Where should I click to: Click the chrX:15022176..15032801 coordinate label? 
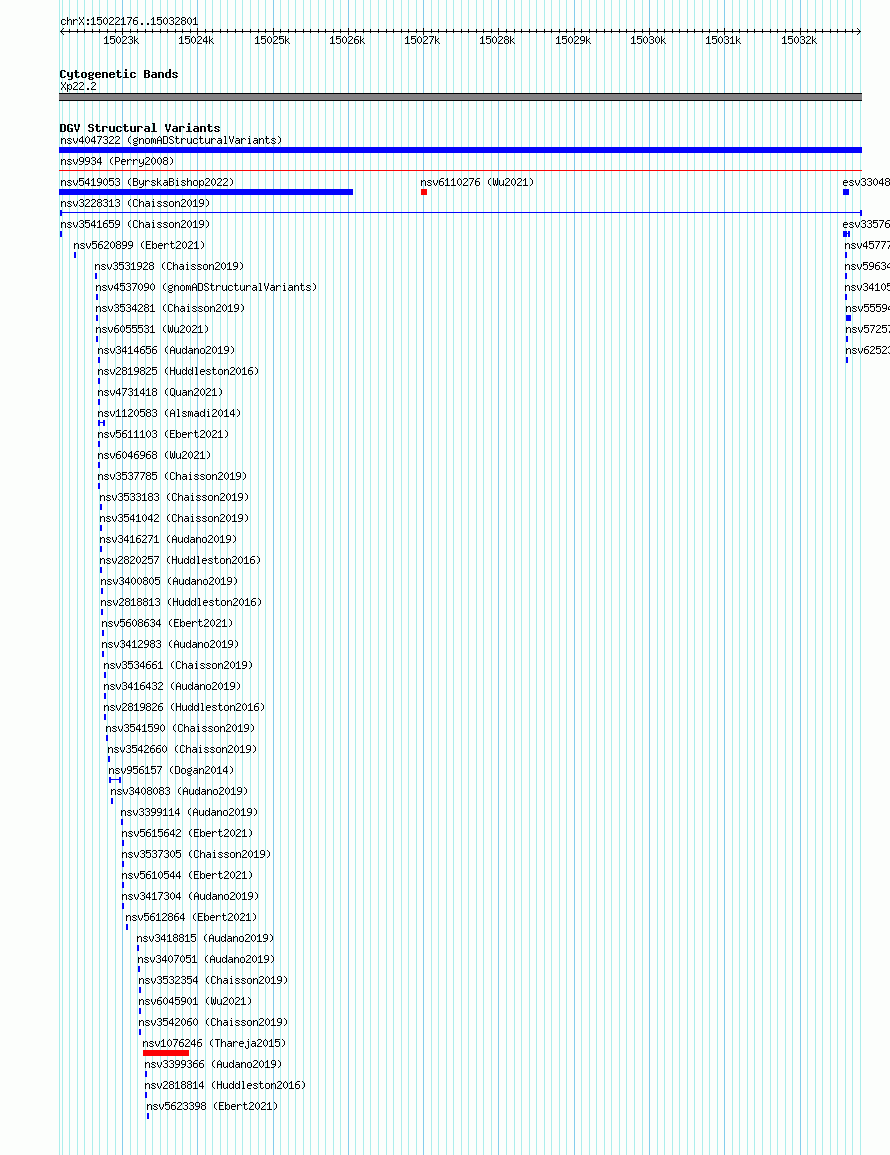pos(129,21)
